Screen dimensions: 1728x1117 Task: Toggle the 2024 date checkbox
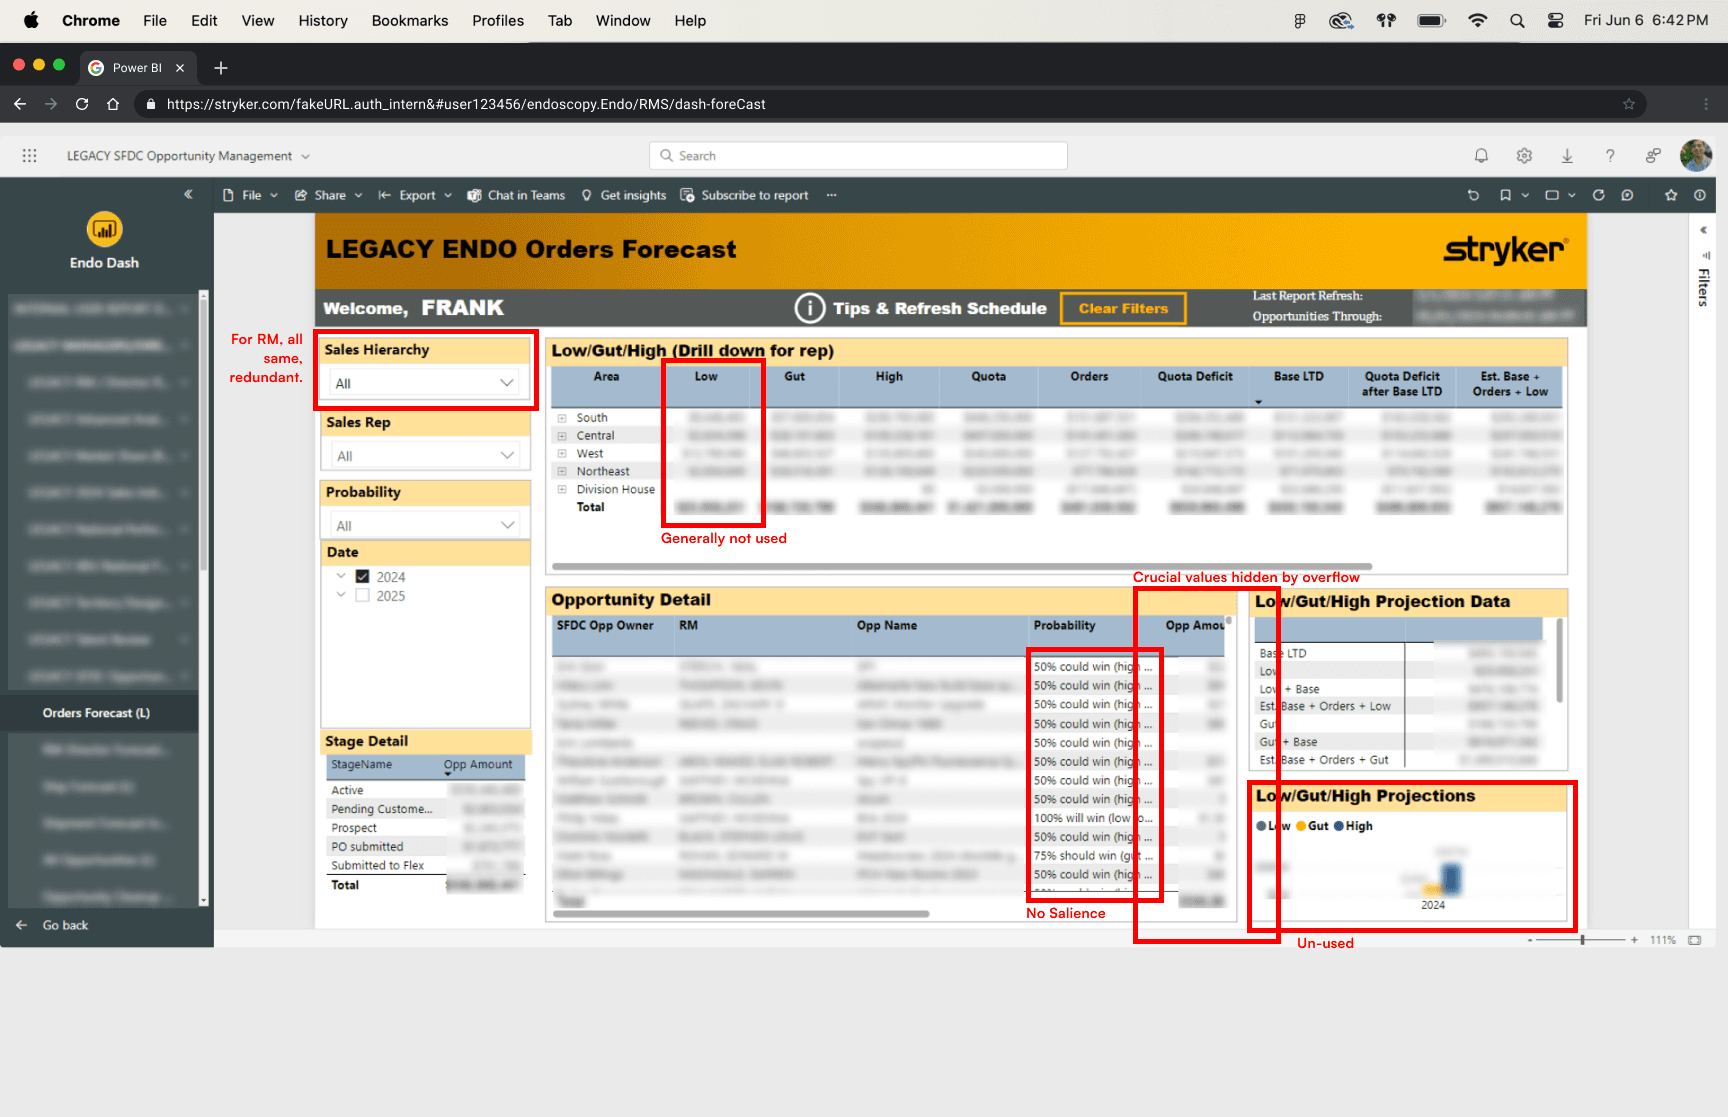tap(362, 577)
